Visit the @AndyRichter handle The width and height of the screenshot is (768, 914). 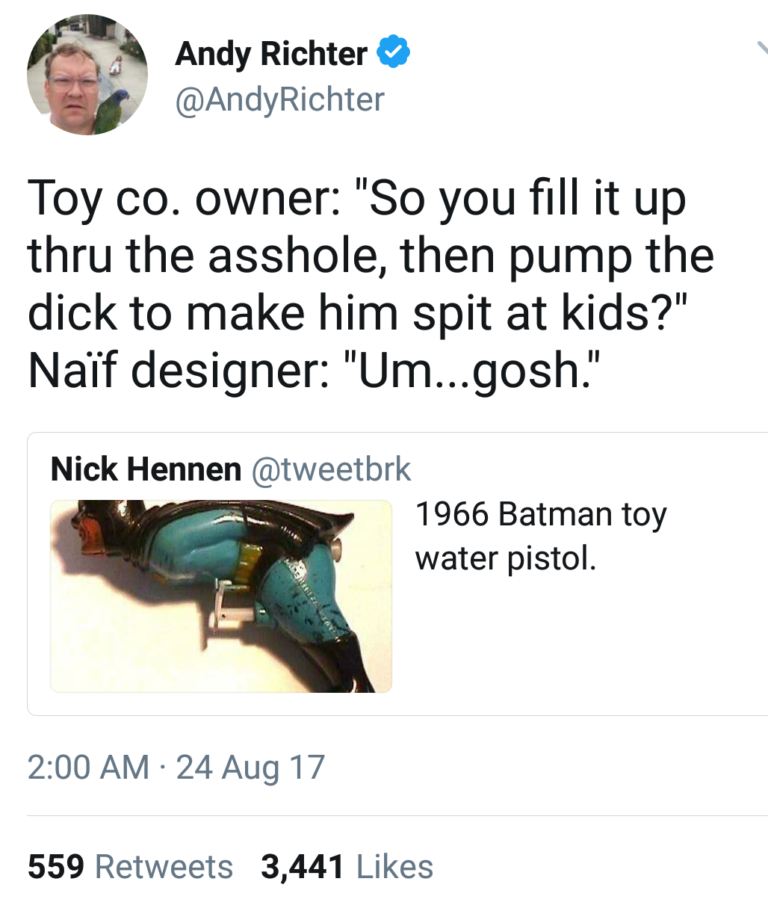pos(280,99)
